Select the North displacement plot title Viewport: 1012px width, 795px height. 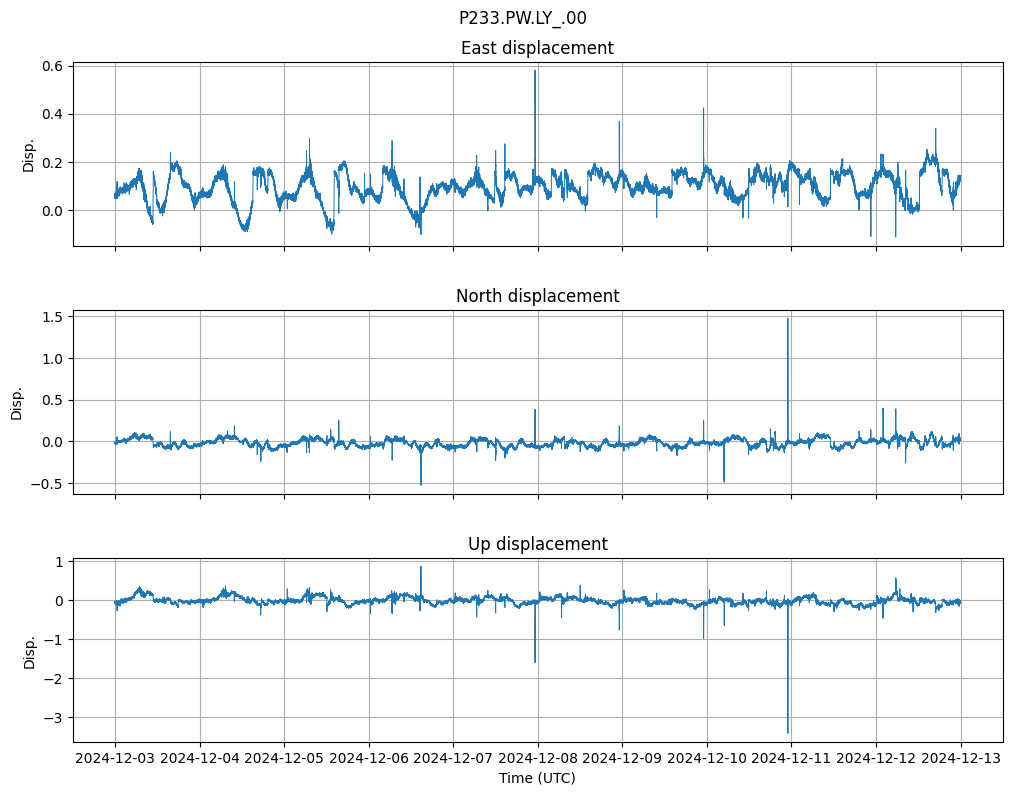click(x=537, y=296)
